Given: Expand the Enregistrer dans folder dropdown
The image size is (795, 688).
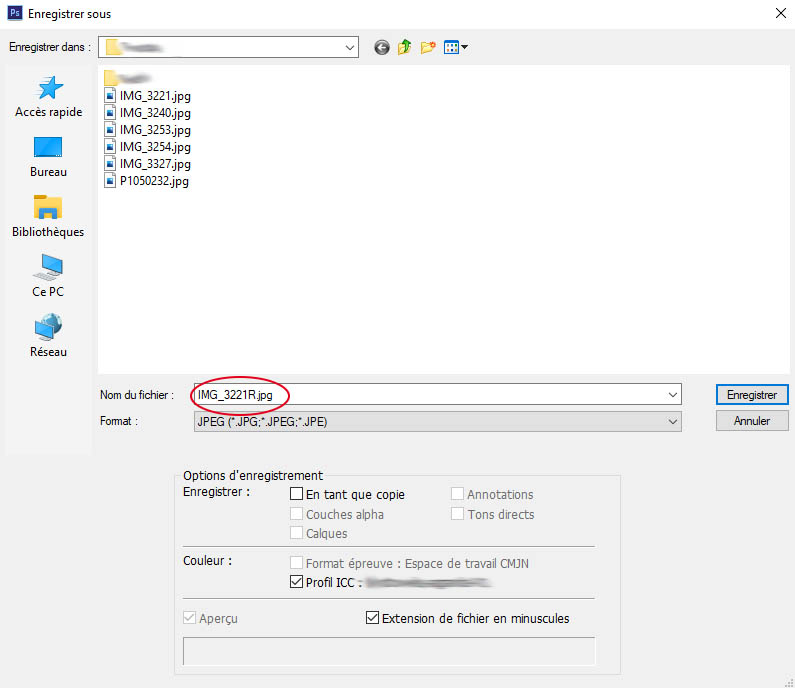Looking at the screenshot, I should pos(349,47).
